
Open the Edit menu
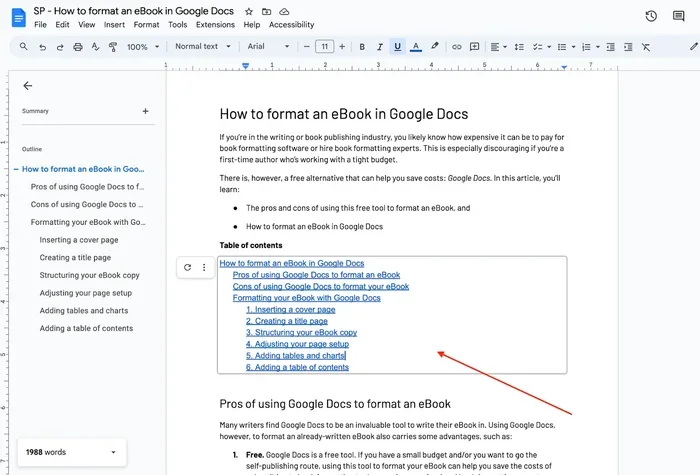coord(62,25)
